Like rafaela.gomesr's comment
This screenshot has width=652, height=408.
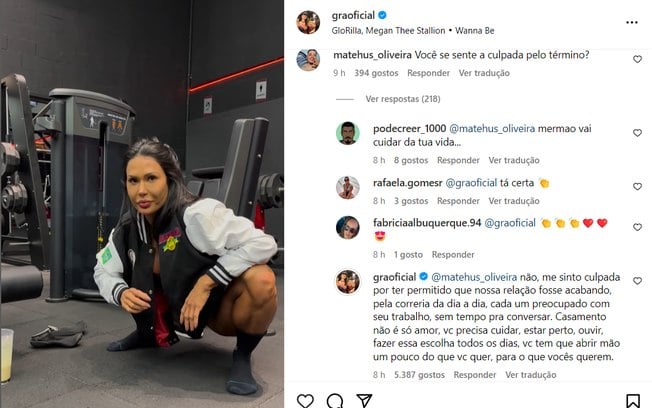click(637, 187)
